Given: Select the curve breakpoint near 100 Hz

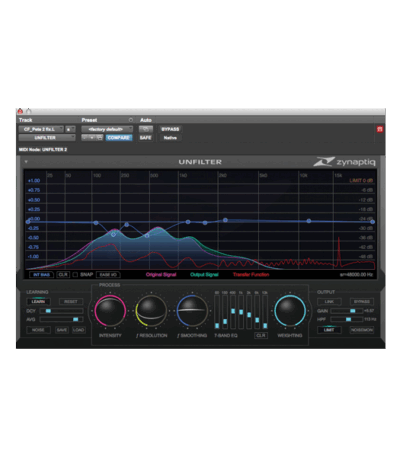Looking at the screenshot, I should pos(96,223).
